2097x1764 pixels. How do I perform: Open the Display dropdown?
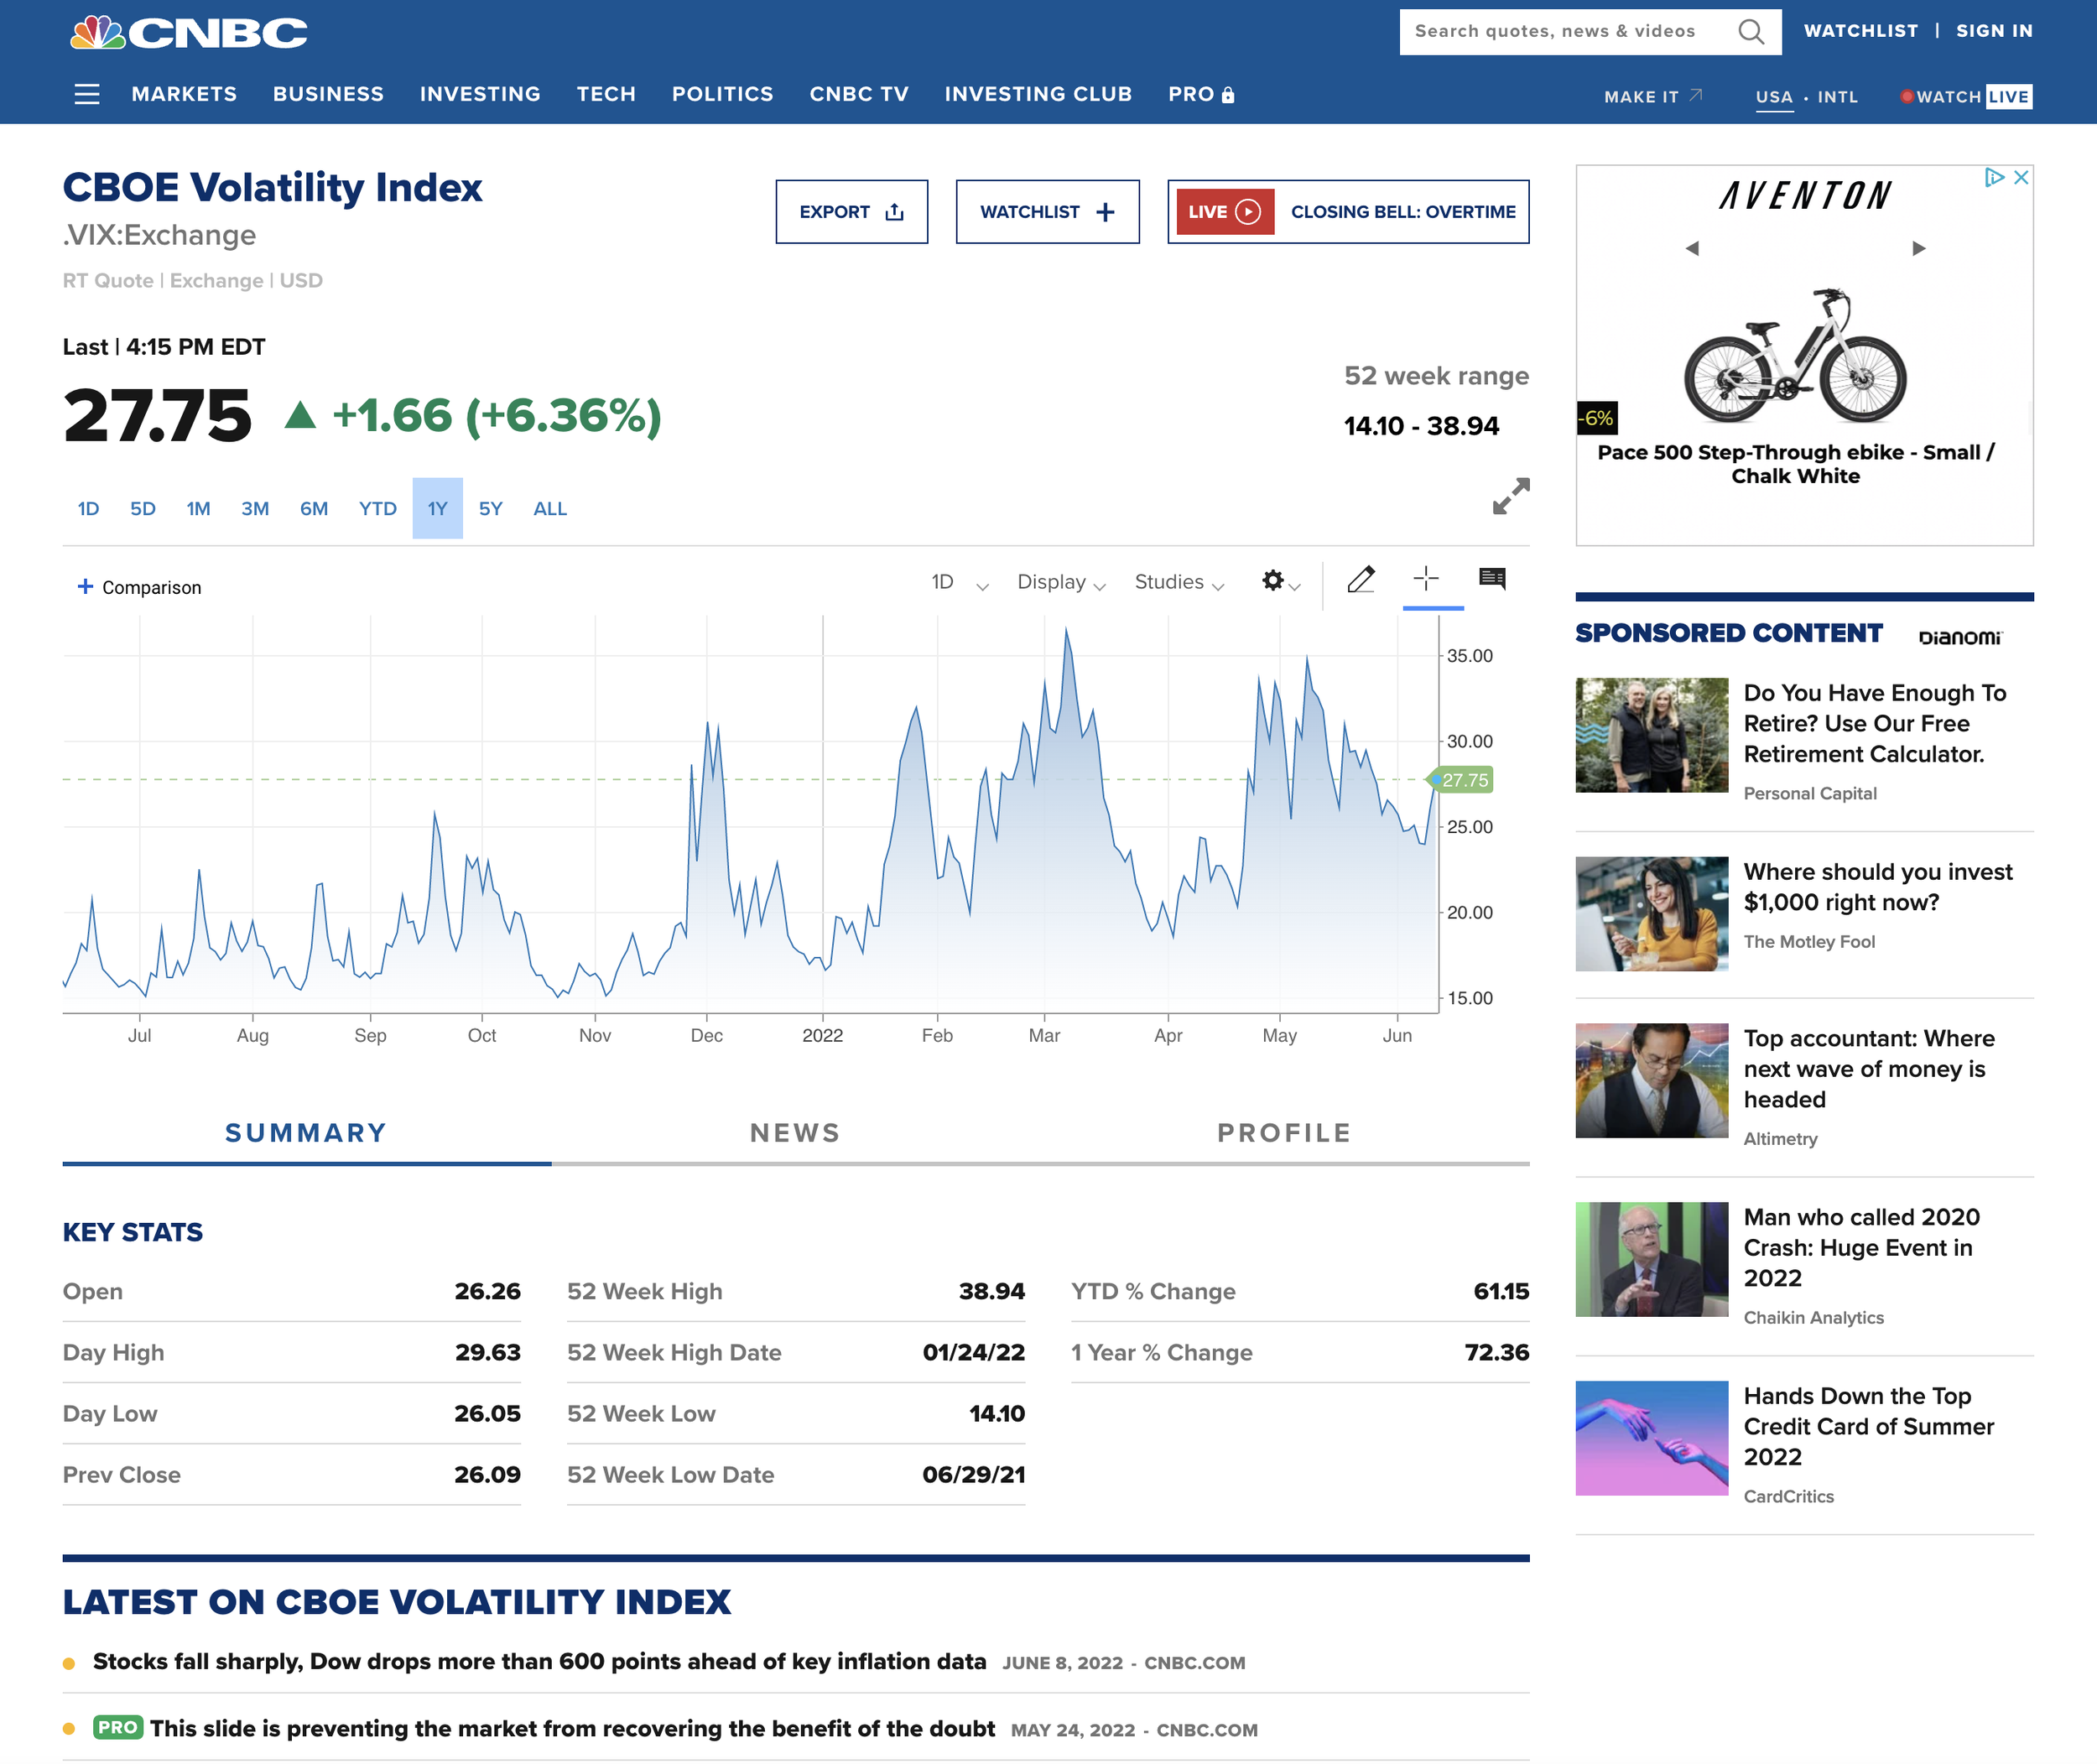click(x=1060, y=583)
